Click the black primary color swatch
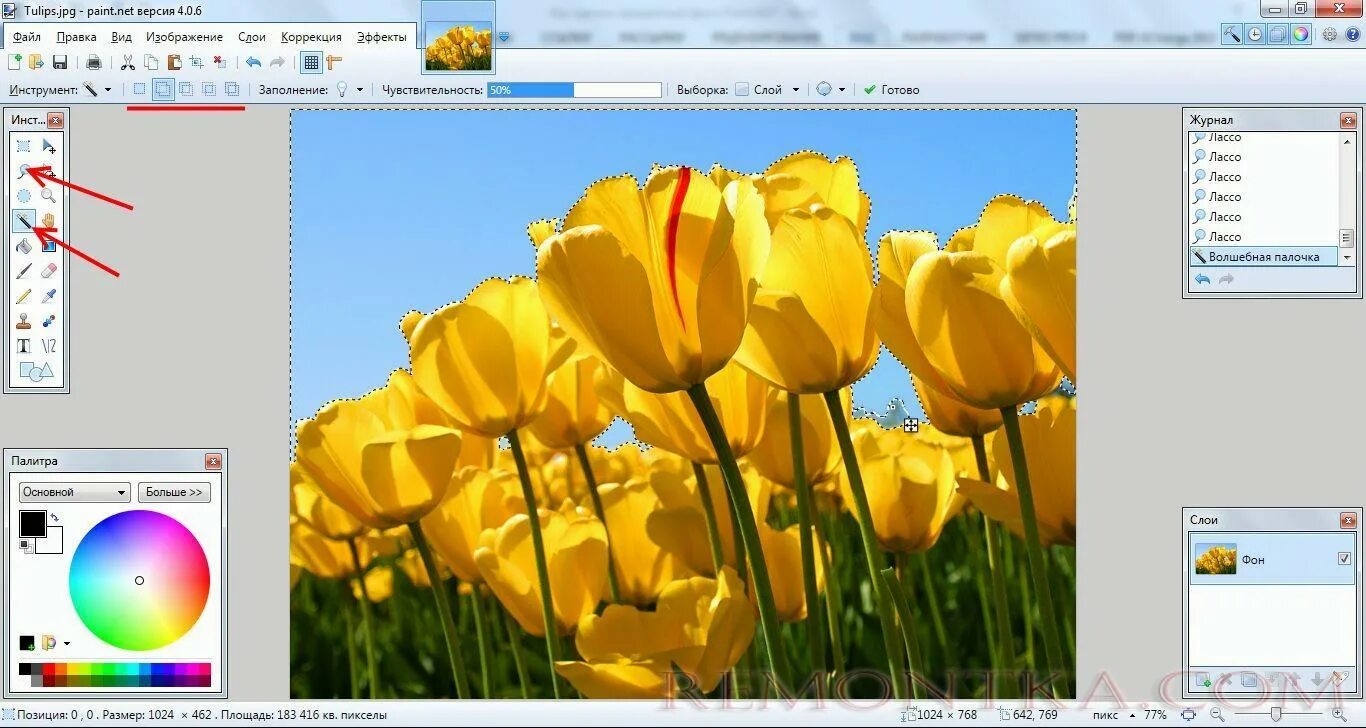The image size is (1366, 728). [32, 523]
